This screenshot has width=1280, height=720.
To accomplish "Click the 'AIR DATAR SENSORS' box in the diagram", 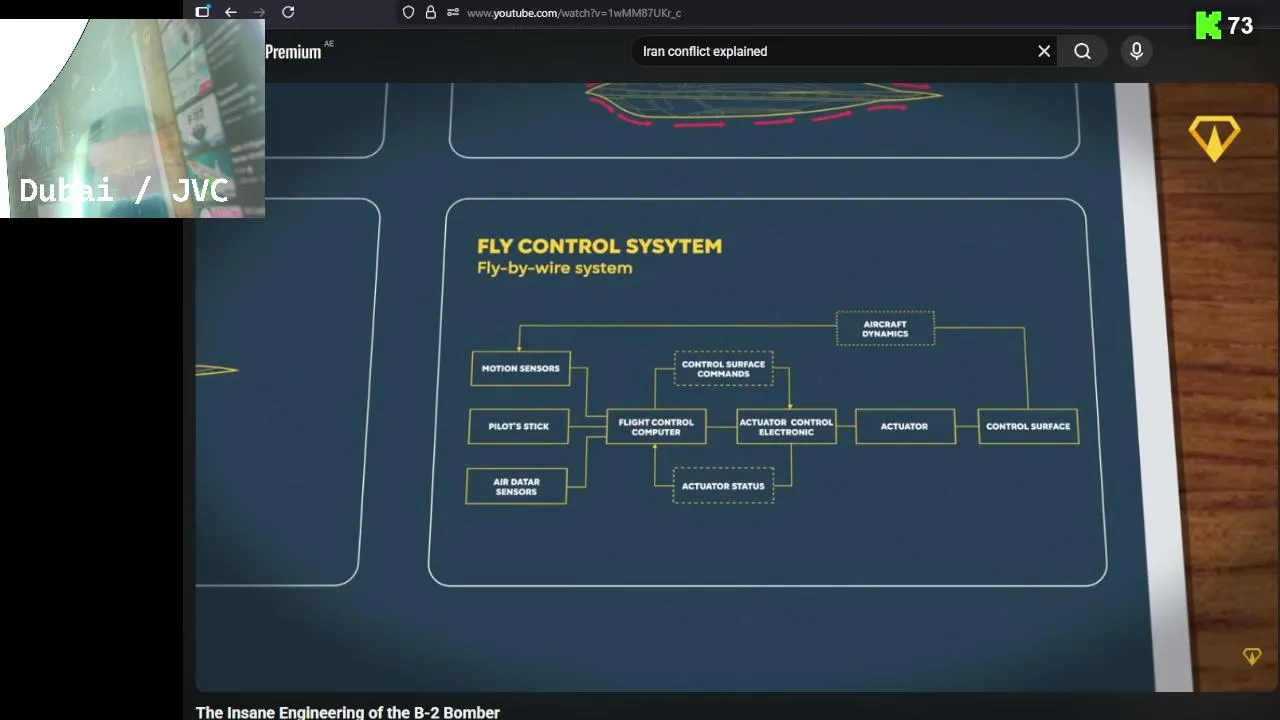I will point(516,486).
